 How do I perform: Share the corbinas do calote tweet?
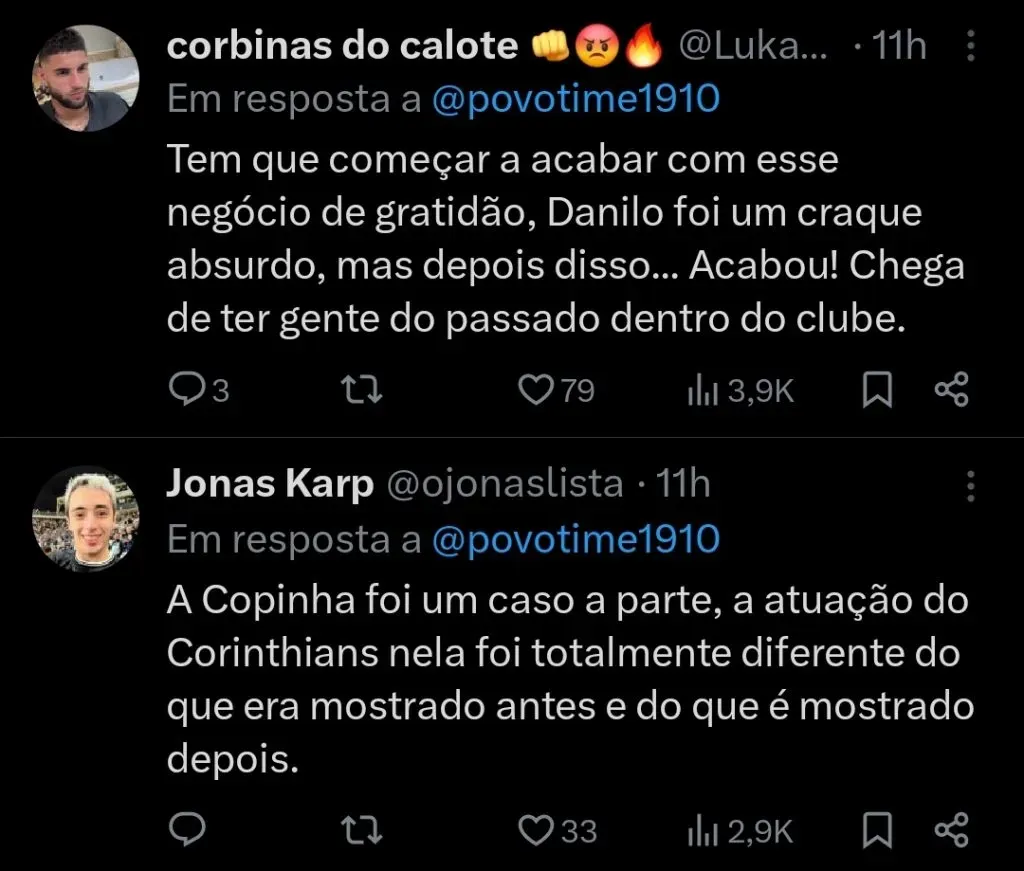click(x=951, y=390)
